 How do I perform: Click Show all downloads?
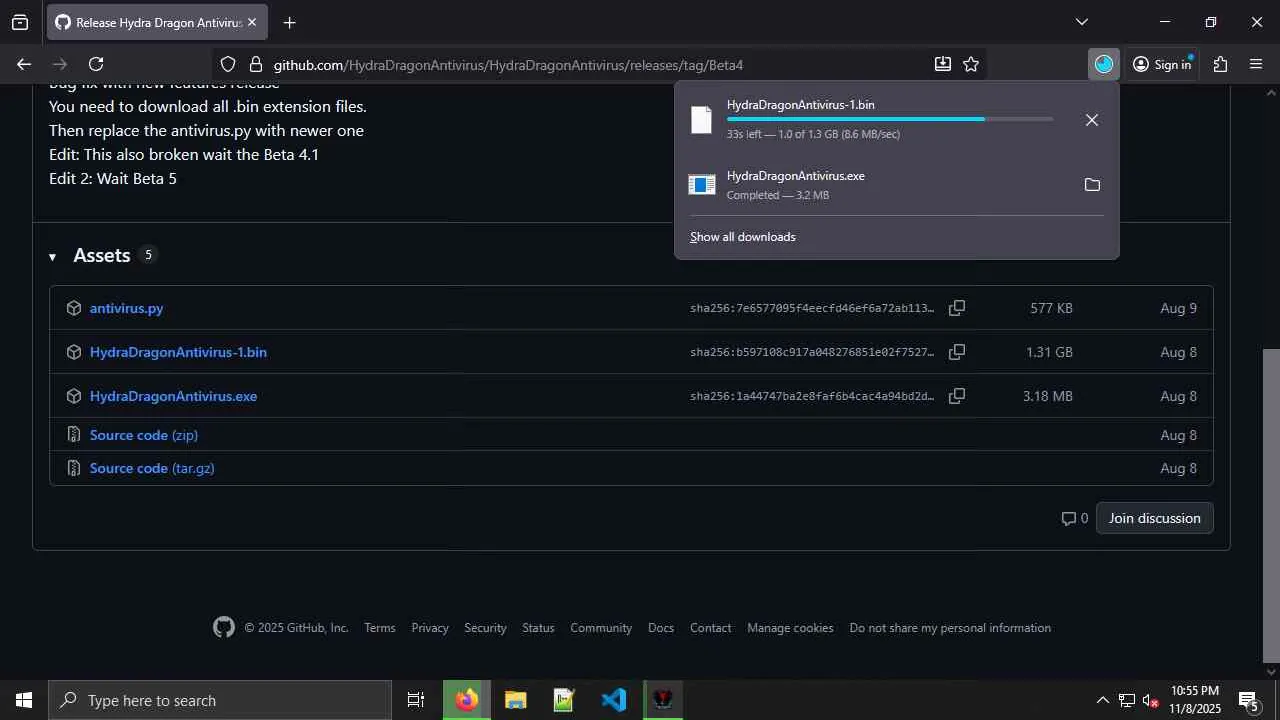pos(743,237)
